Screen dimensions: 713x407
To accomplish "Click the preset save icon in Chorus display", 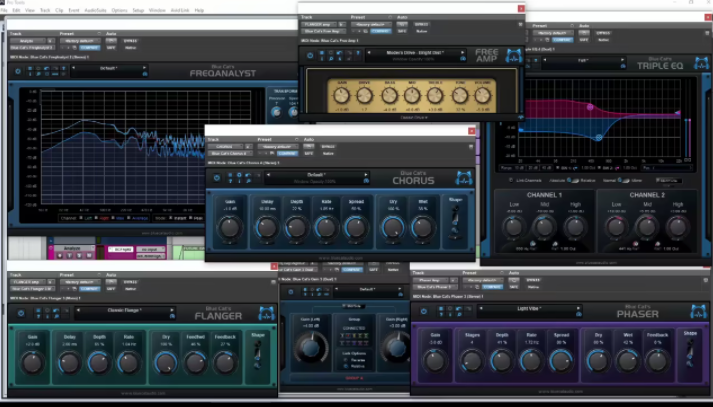I will point(366,181).
